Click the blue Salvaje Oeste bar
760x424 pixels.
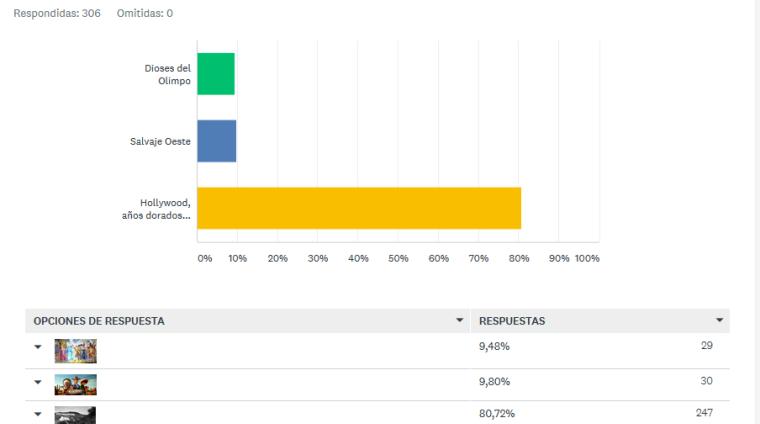click(217, 141)
